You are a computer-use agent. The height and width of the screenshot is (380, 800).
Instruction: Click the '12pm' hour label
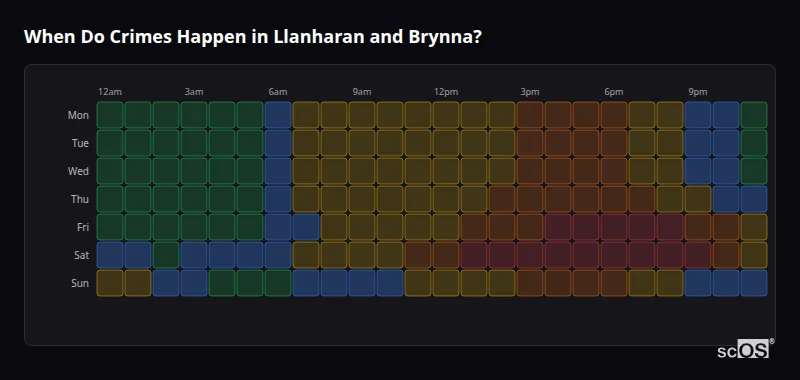[x=446, y=92]
